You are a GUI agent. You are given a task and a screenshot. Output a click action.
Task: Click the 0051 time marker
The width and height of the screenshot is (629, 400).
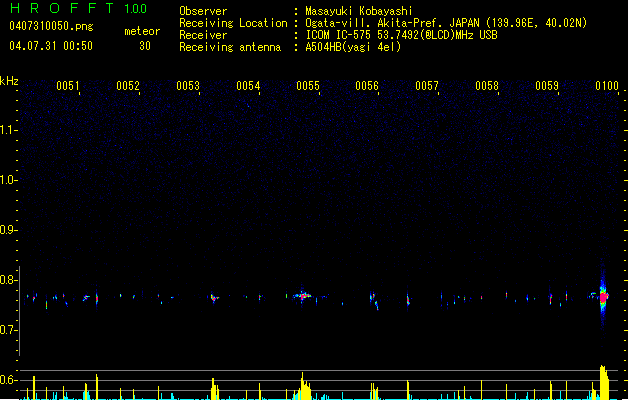(x=68, y=86)
